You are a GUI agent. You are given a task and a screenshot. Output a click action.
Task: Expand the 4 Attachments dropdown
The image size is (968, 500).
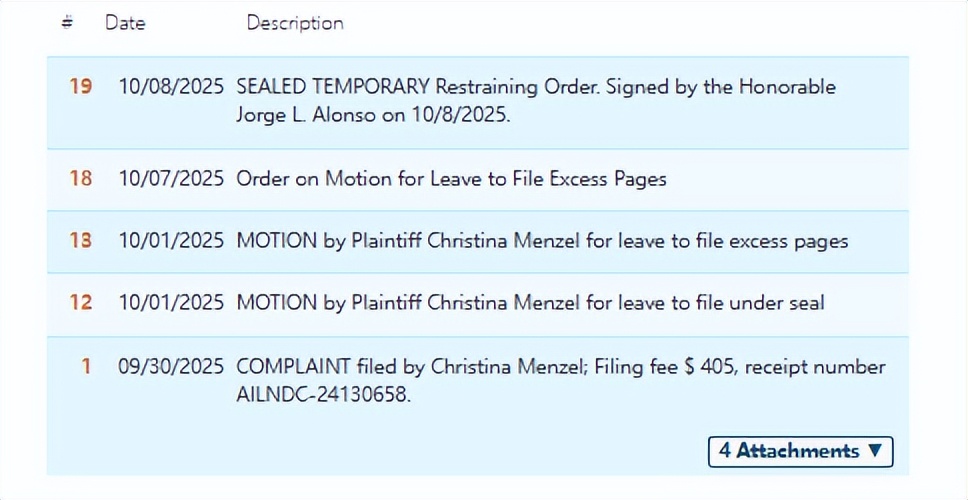coord(800,451)
